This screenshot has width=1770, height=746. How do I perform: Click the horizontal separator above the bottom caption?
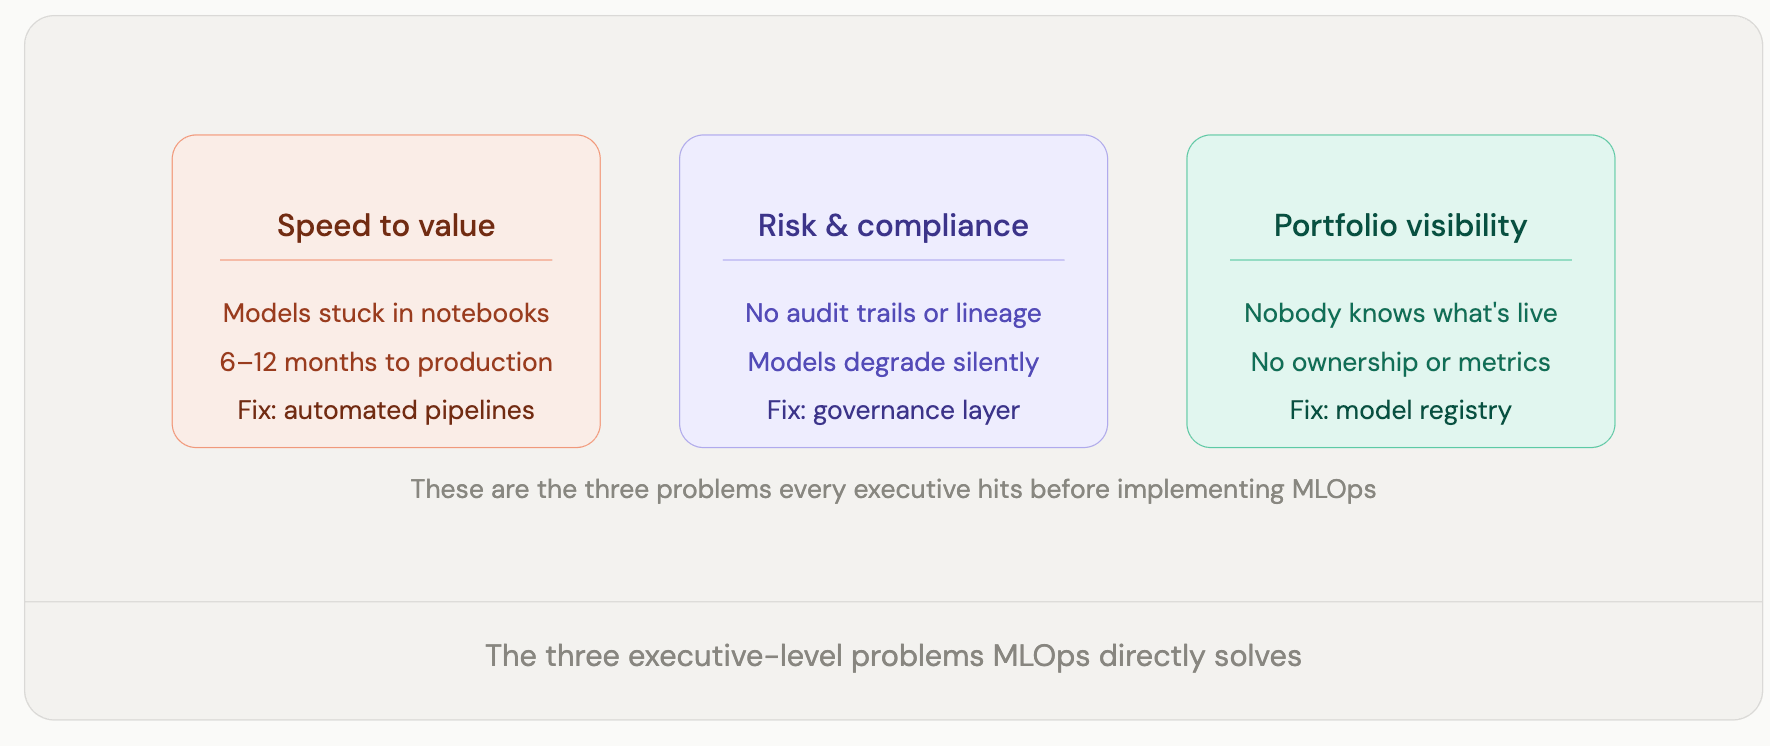coord(893,602)
